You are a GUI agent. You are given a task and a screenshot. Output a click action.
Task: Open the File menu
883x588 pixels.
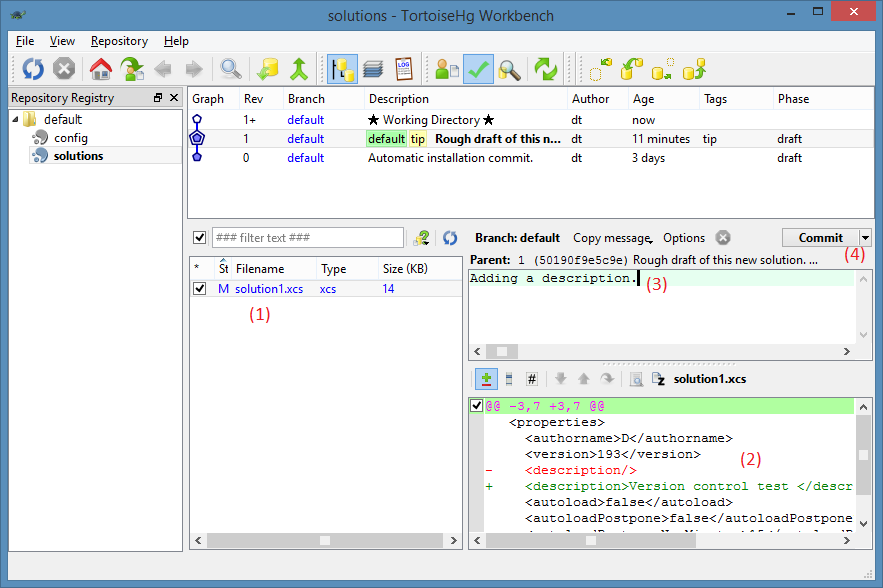tap(25, 41)
